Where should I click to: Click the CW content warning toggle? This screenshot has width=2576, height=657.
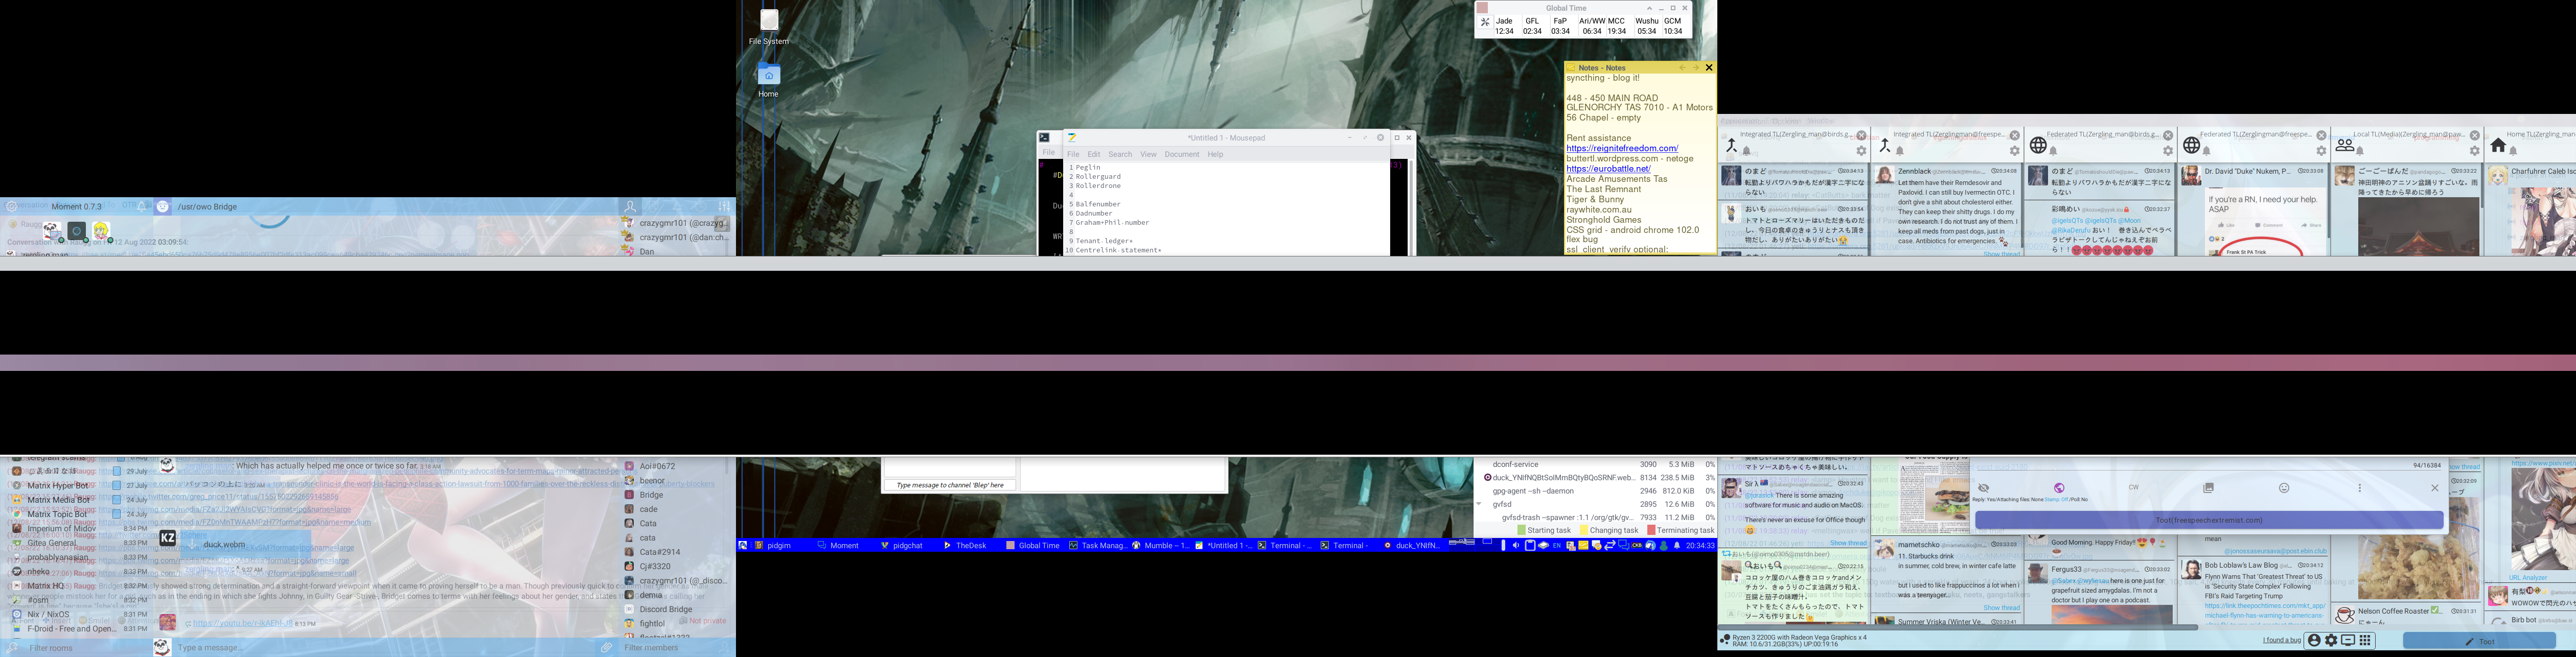coord(2133,488)
